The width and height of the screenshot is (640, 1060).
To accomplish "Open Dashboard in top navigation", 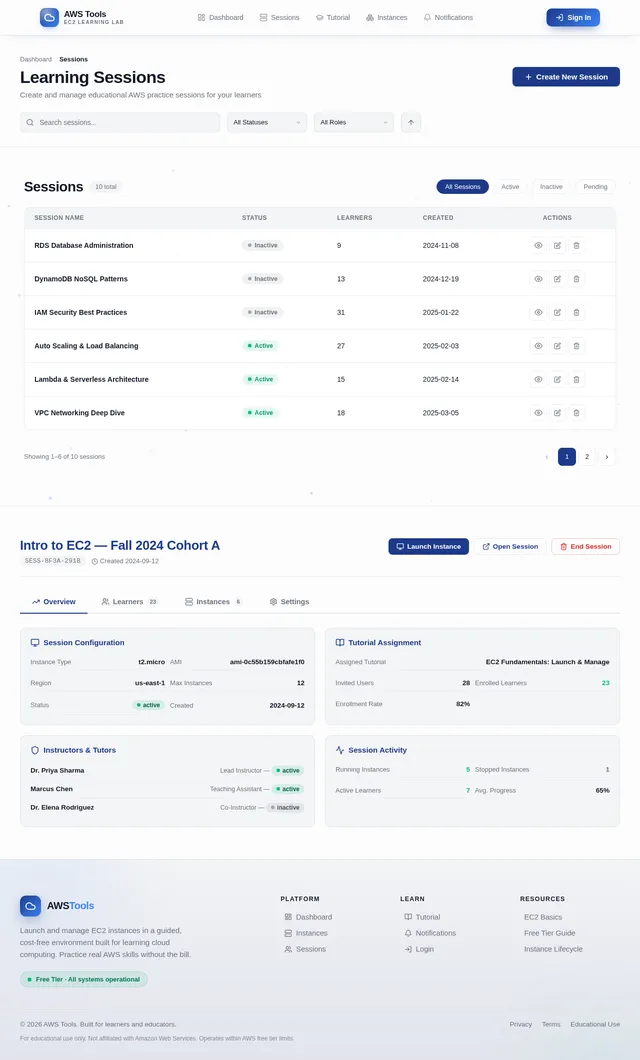I will (x=220, y=18).
